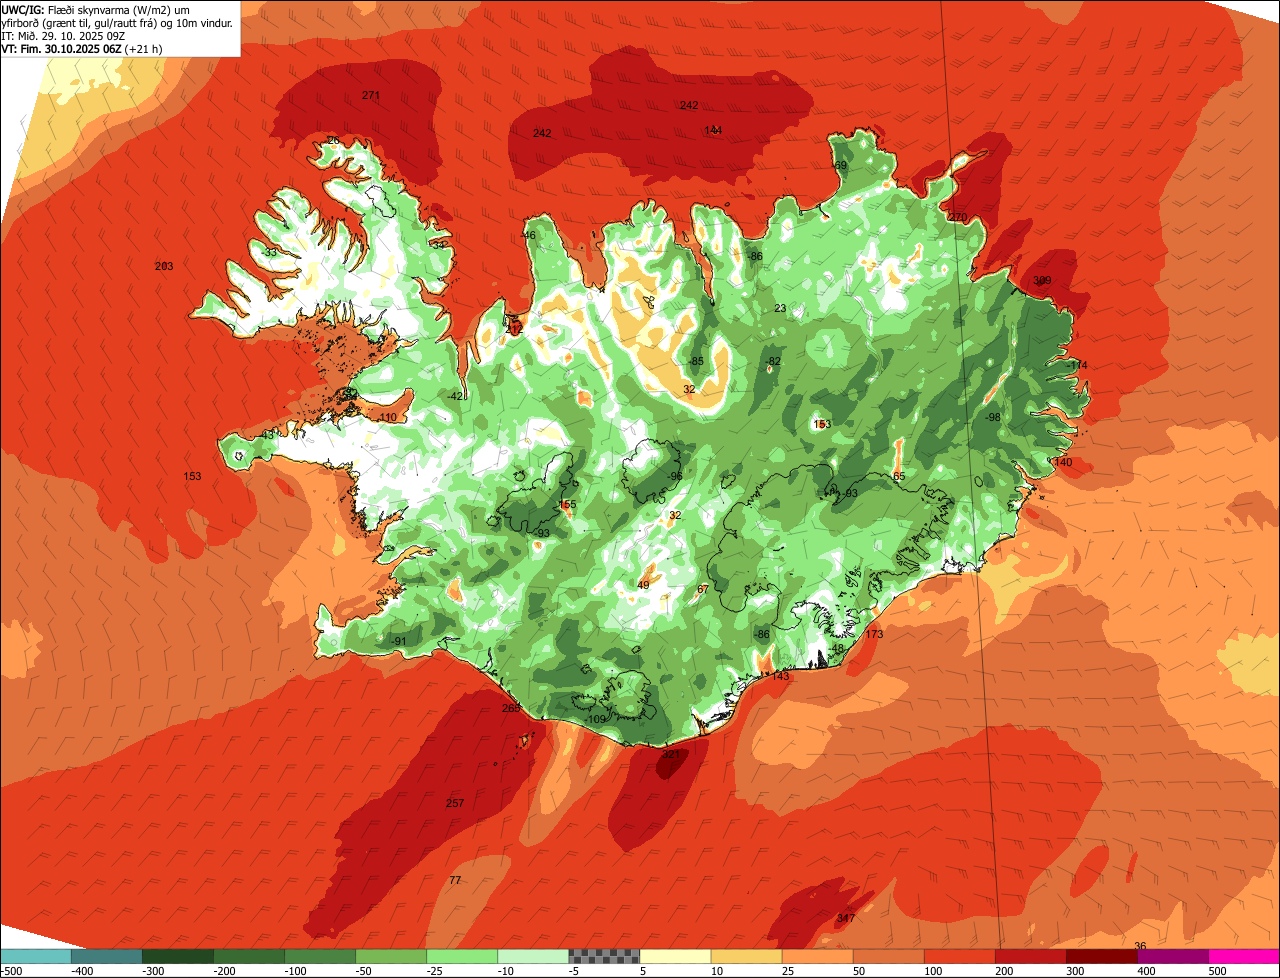Select the magenta swatch right of 500
1280x978 pixels.
click(1243, 956)
